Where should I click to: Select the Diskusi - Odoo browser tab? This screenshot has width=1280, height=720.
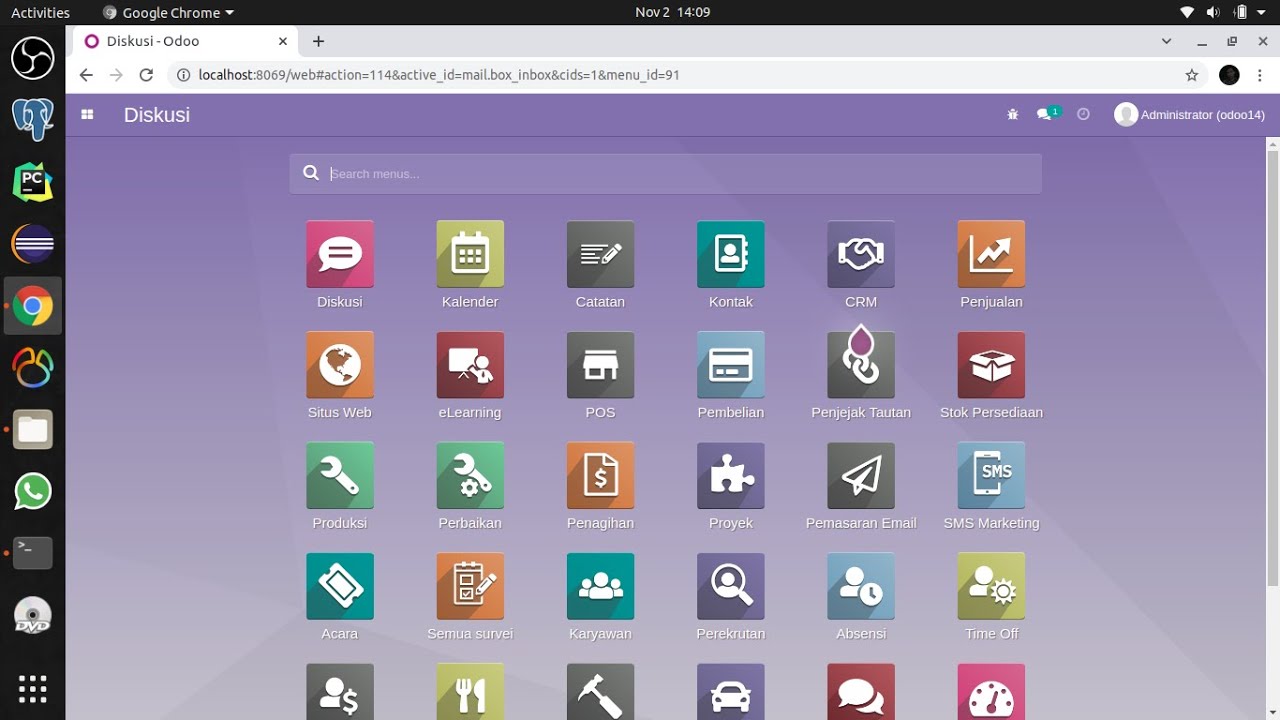coord(185,41)
